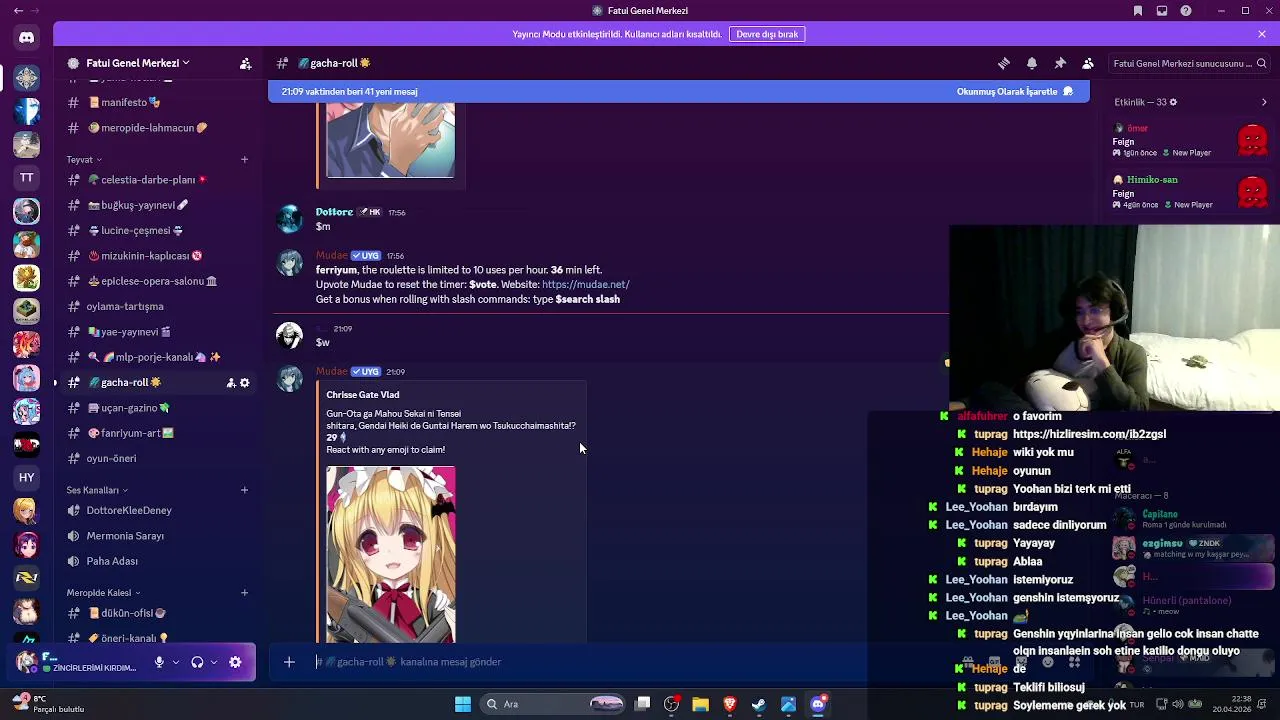Add channel to Meropide Kalesi category
1280x720 pixels.
click(x=244, y=593)
